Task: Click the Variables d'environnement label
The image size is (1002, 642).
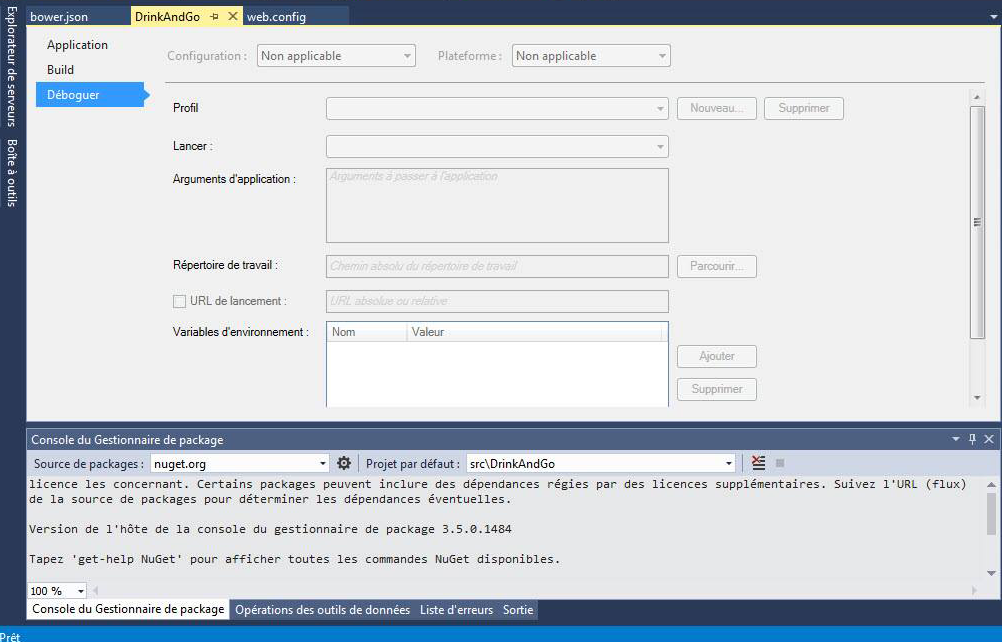Action: pyautogui.click(x=241, y=332)
